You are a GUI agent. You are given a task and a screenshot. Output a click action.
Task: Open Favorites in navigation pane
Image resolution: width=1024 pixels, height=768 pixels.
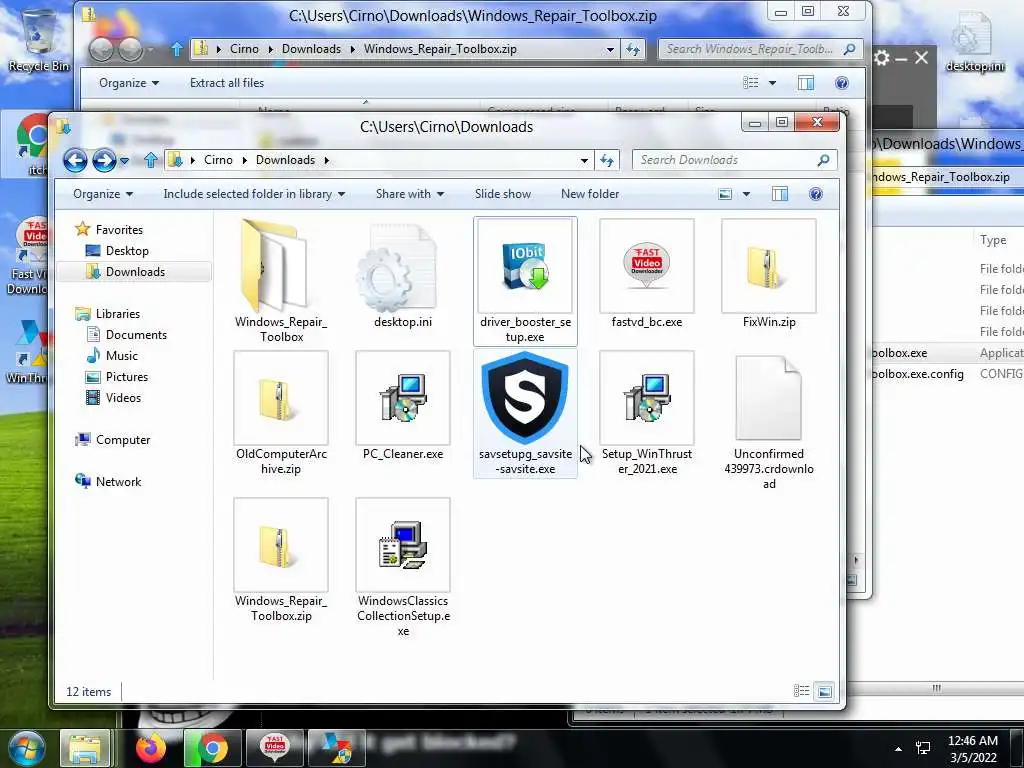tap(119, 230)
